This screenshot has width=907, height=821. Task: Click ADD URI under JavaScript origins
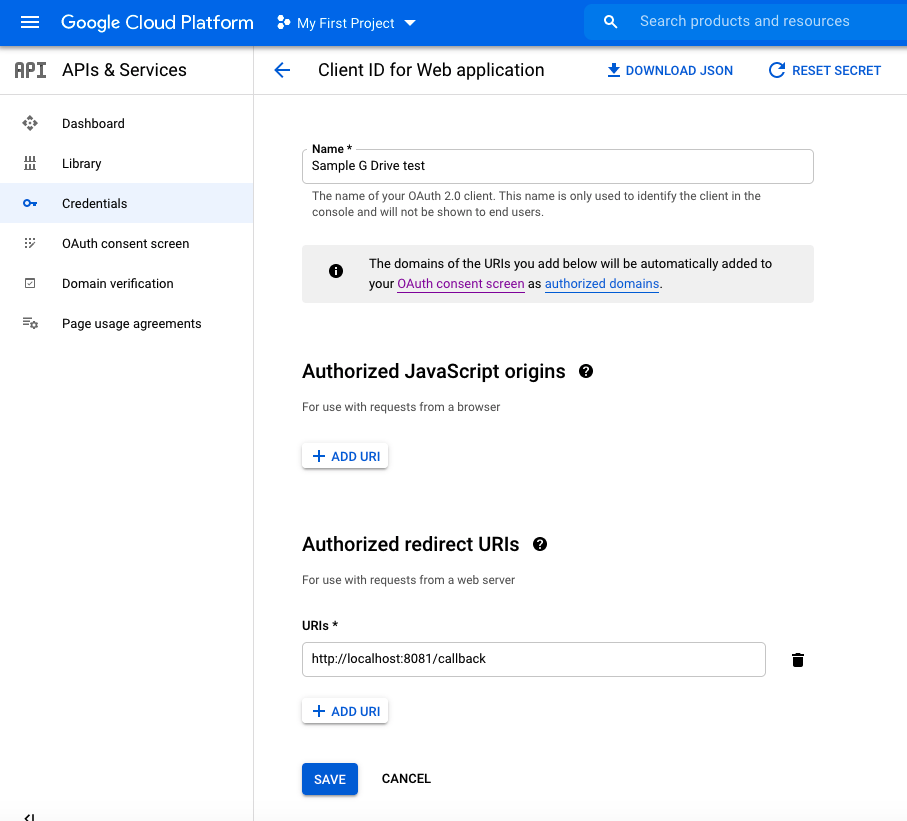[345, 456]
